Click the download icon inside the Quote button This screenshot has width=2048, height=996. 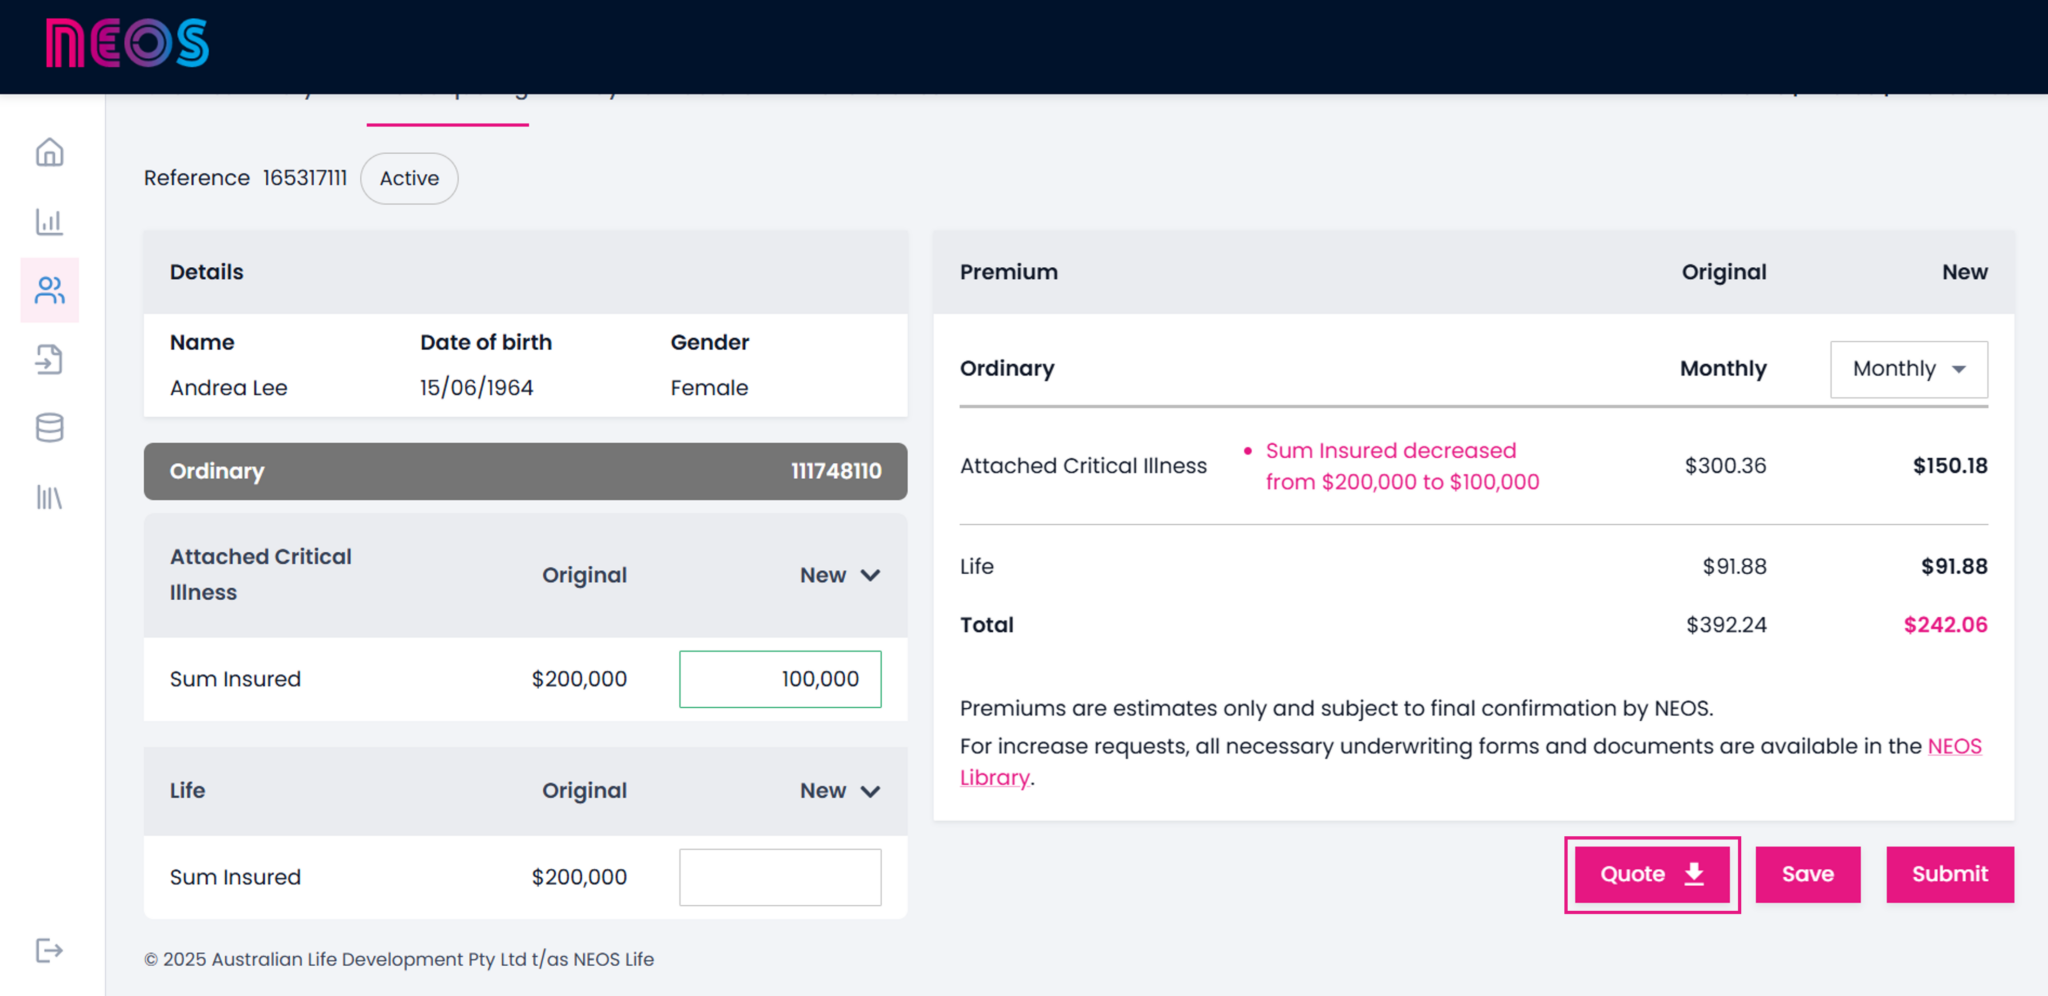click(1694, 873)
